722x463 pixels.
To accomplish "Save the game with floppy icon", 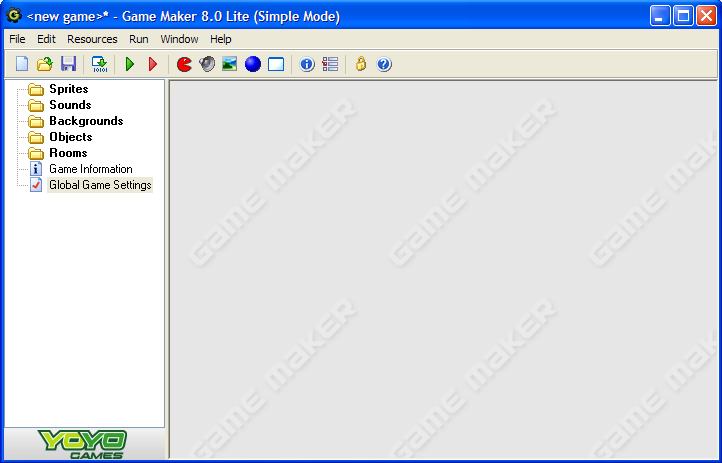I will (68, 64).
